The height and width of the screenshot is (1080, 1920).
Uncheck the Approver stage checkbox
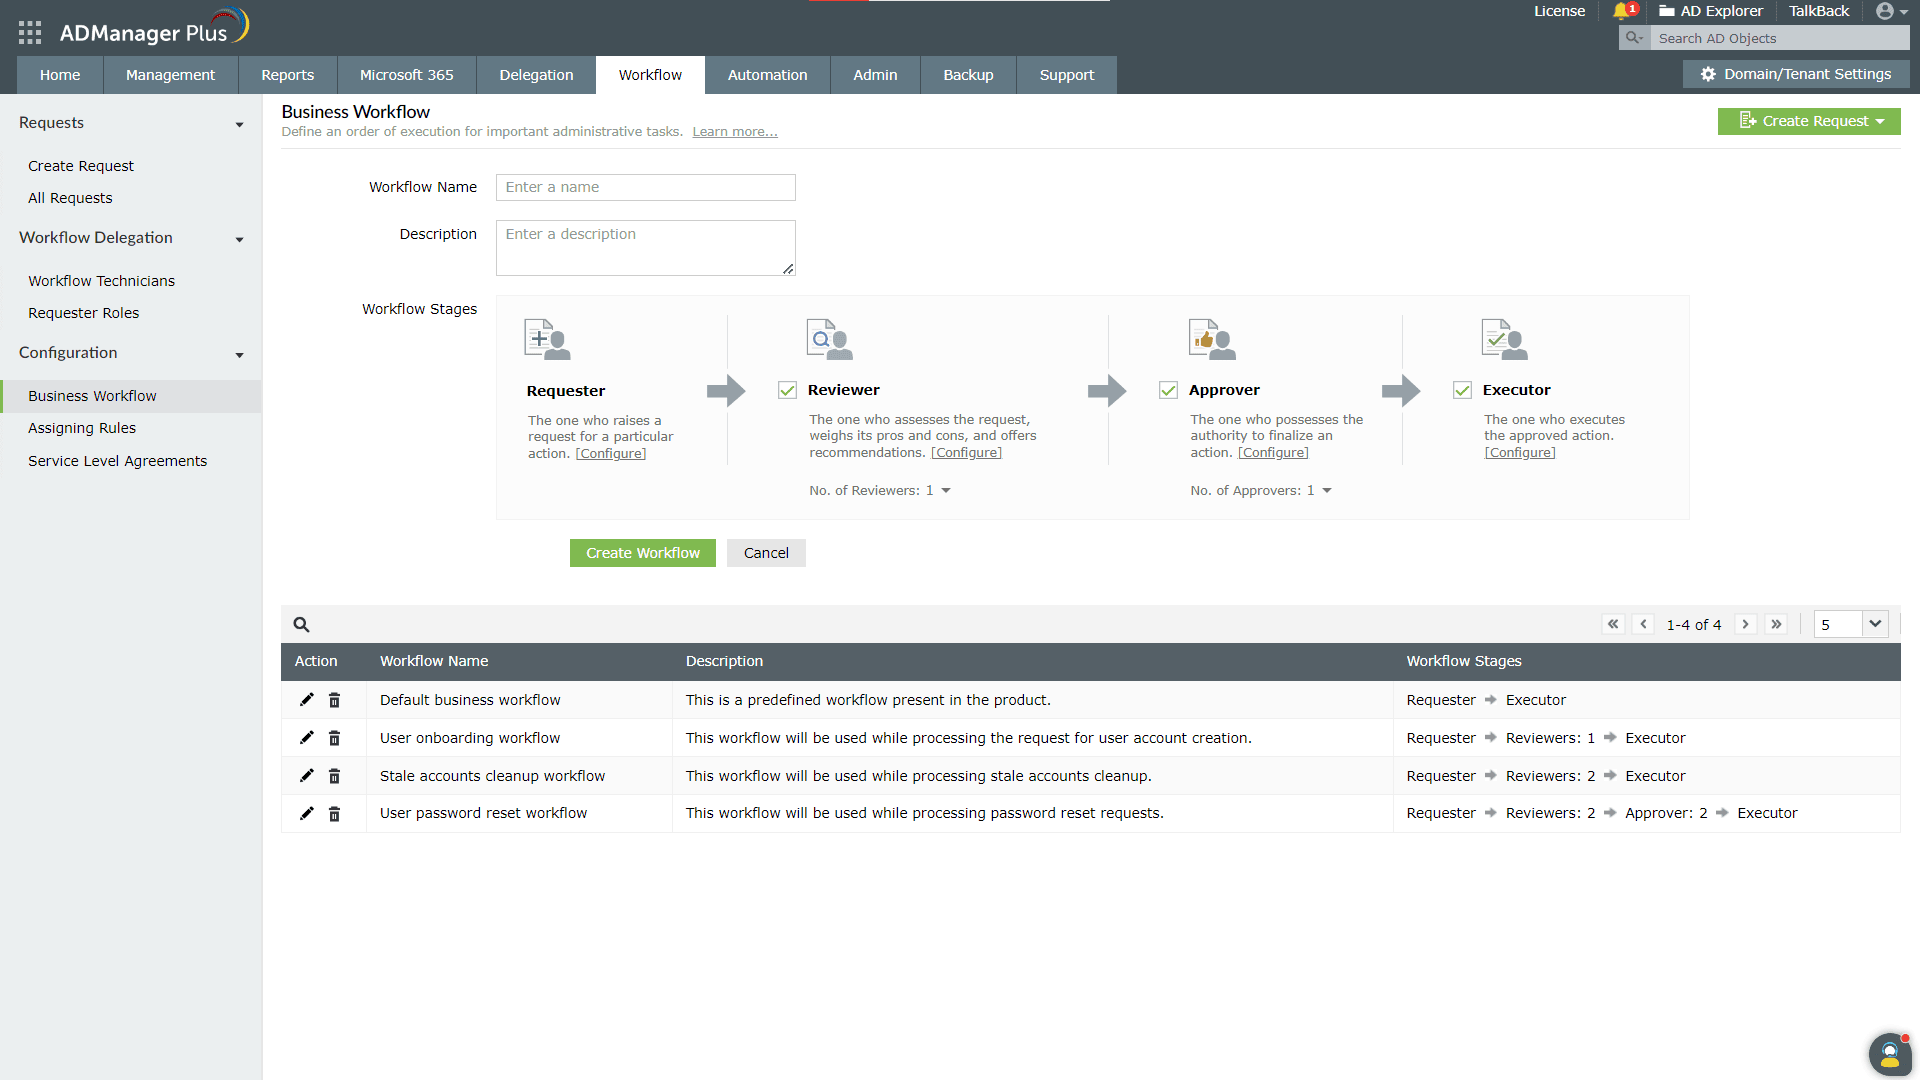pyautogui.click(x=1168, y=390)
